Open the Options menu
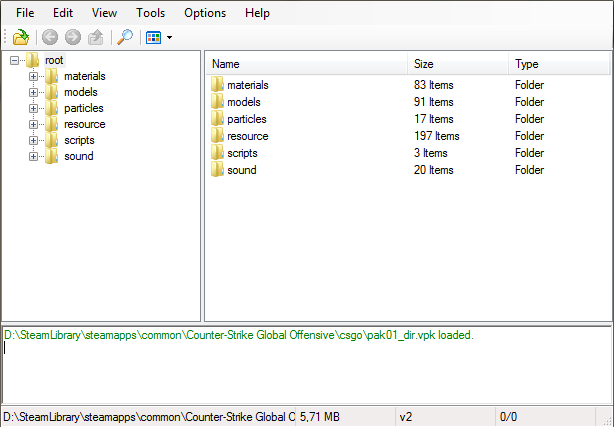 (x=204, y=13)
